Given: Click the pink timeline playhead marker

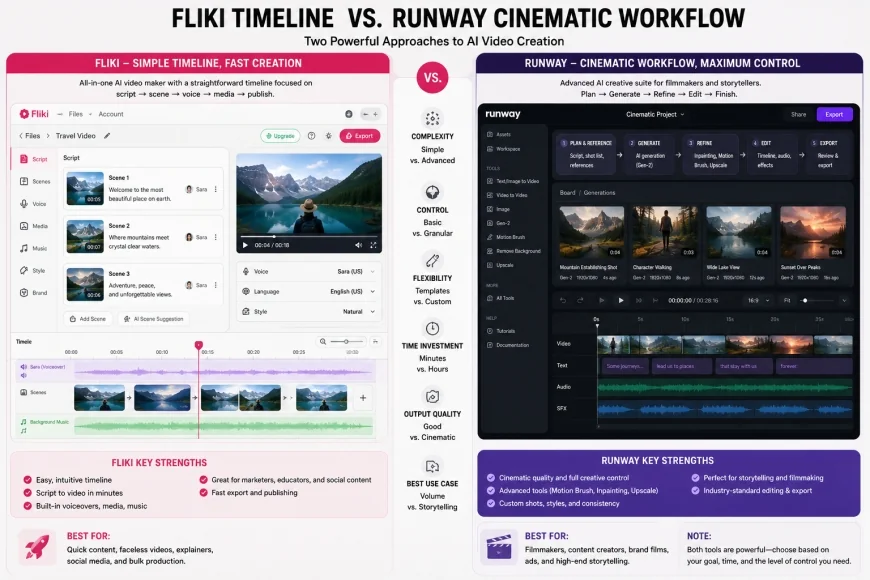Looking at the screenshot, I should [x=199, y=345].
